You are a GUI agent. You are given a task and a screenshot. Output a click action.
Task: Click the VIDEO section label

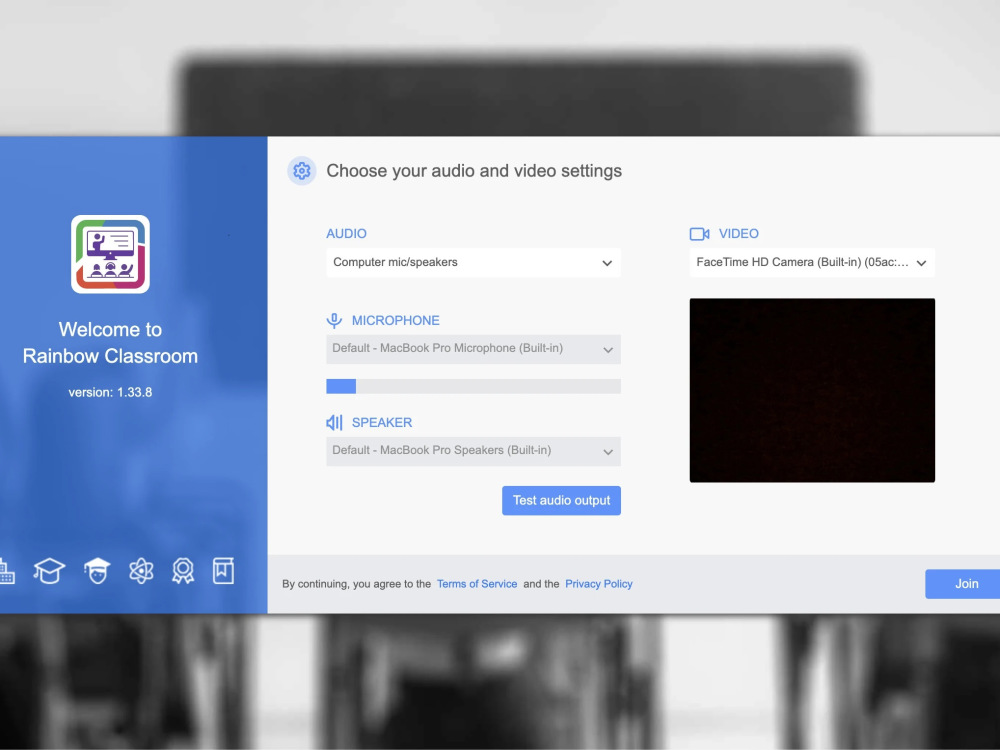coord(739,234)
